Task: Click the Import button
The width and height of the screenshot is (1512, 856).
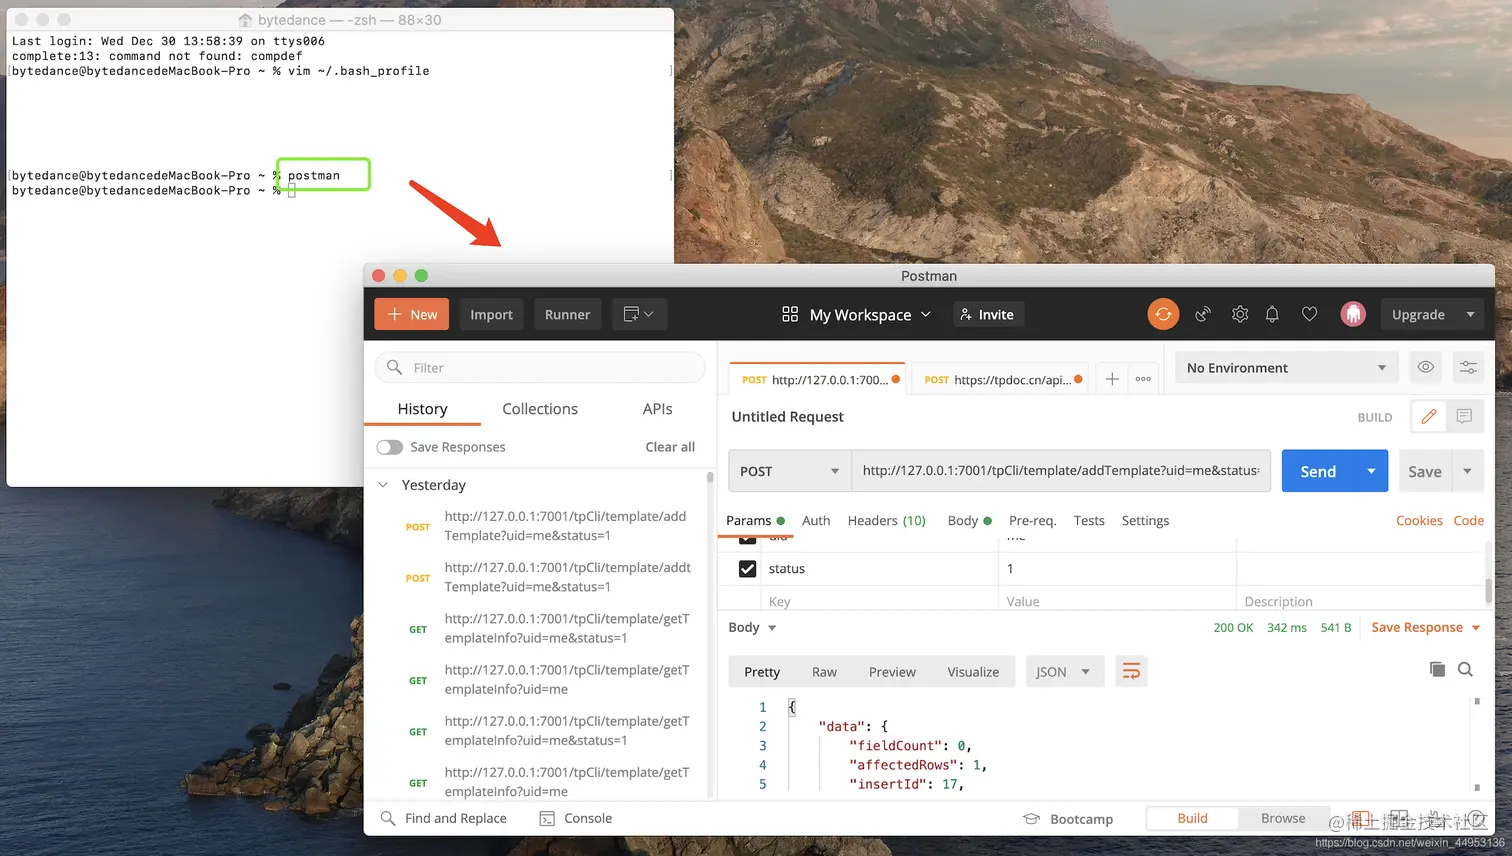Action: point(491,314)
